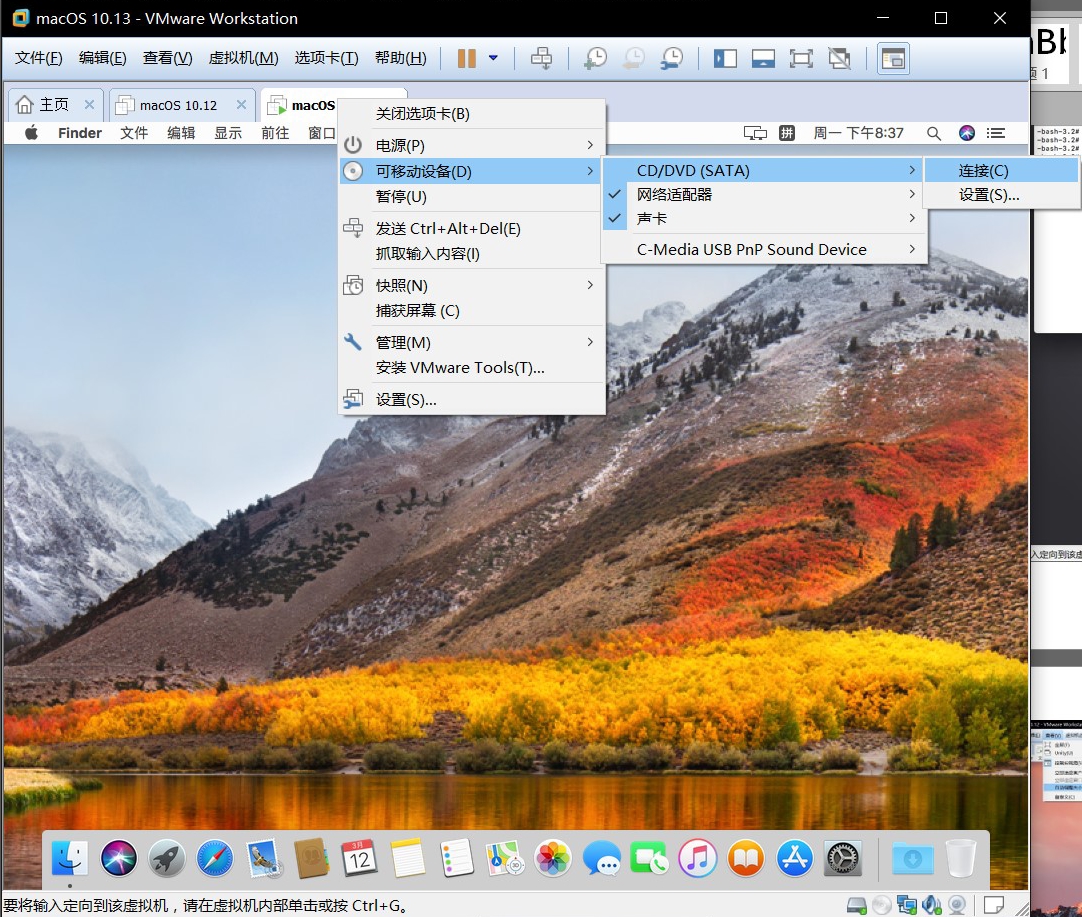
Task: Click 连接(C) in CD/DVD submenu
Action: point(1001,170)
